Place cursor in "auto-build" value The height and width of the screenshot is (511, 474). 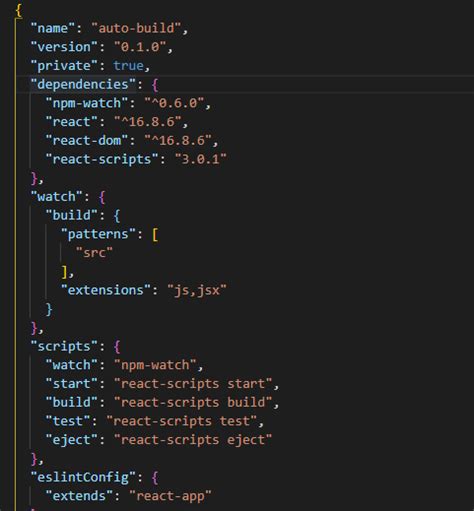click(136, 28)
